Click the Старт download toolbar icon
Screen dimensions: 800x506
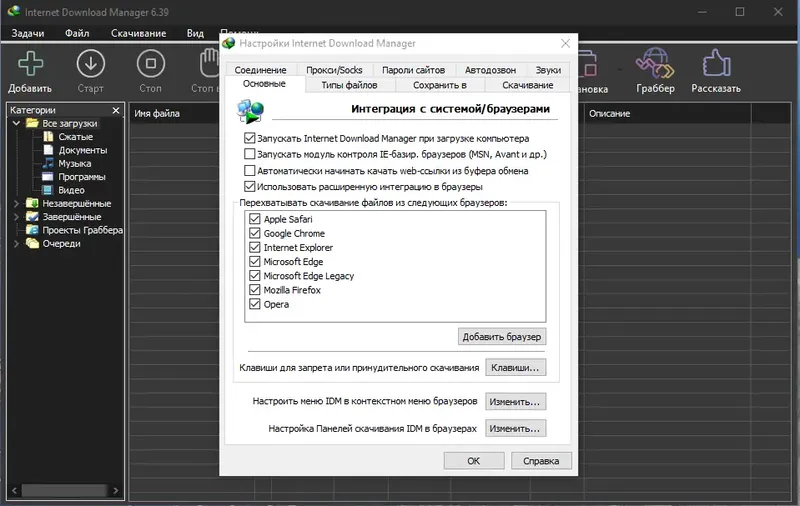[x=90, y=64]
